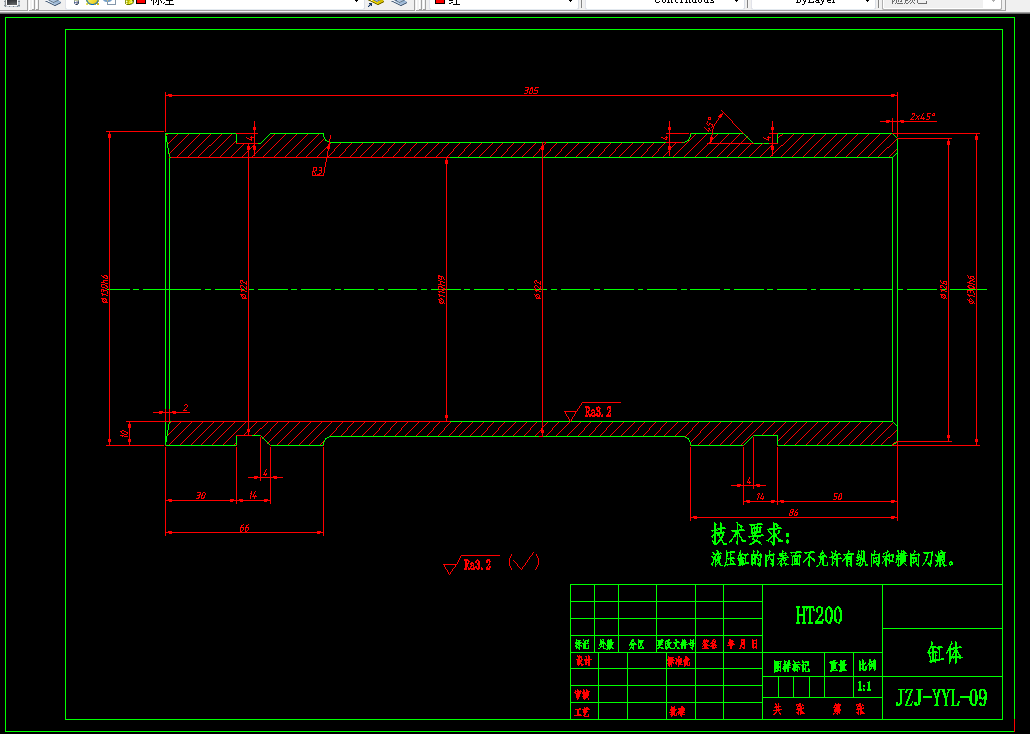This screenshot has height=734, width=1030.
Task: Select the 10 wall thickness dimension
Action: point(123,434)
